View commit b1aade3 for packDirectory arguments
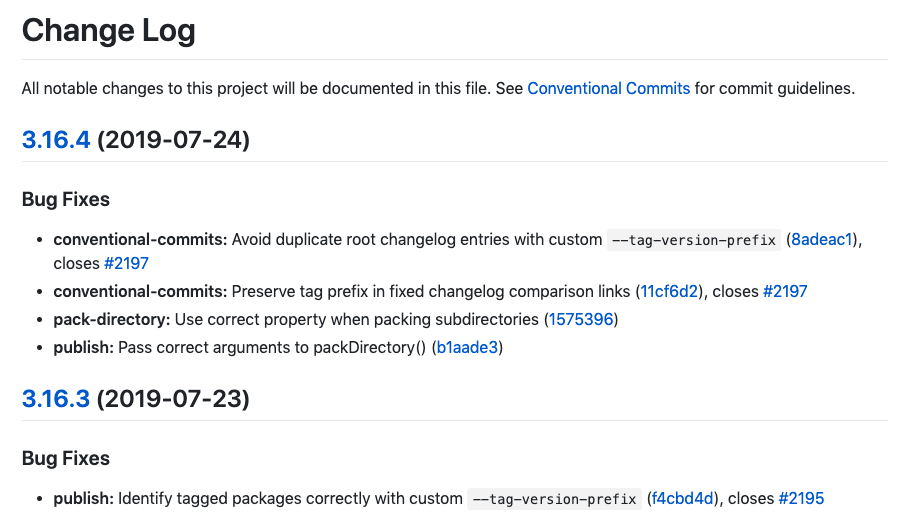The width and height of the screenshot is (909, 521). point(467,348)
